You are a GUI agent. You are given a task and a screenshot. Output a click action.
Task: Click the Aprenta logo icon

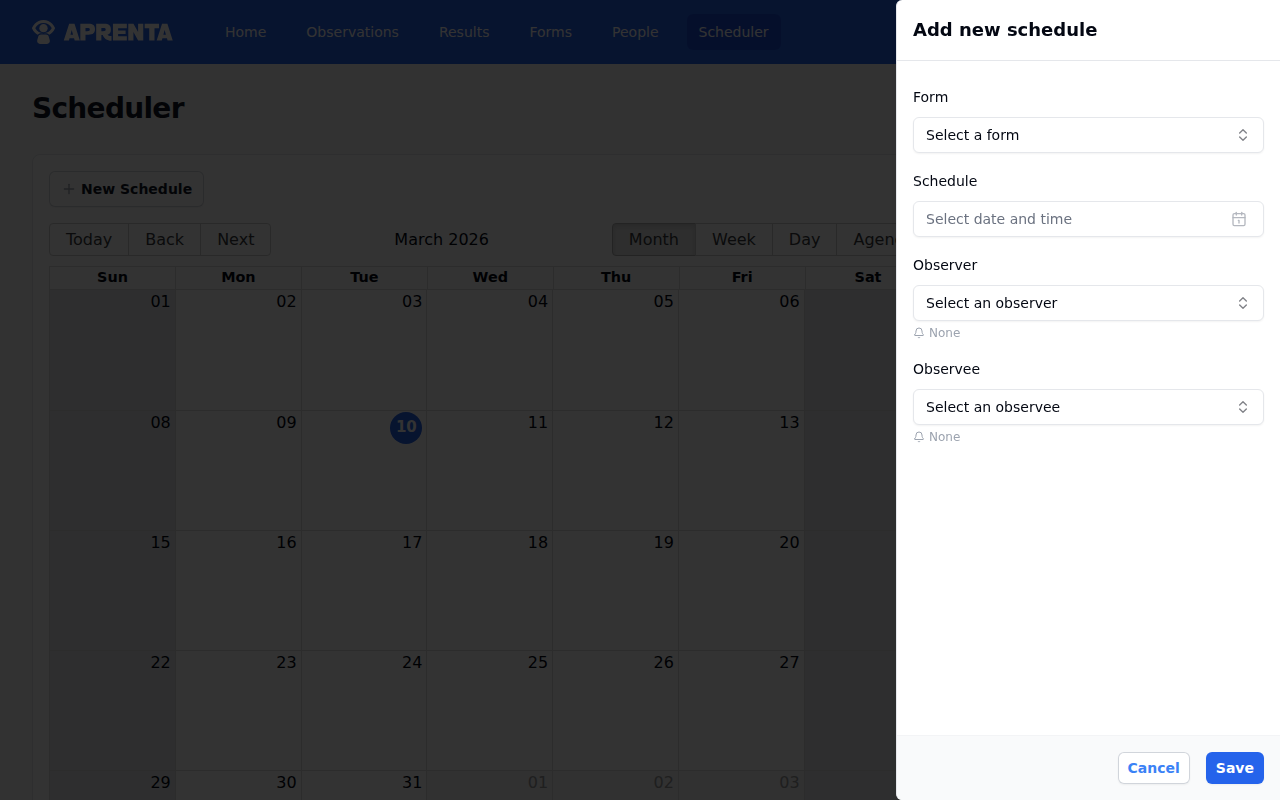tap(42, 31)
